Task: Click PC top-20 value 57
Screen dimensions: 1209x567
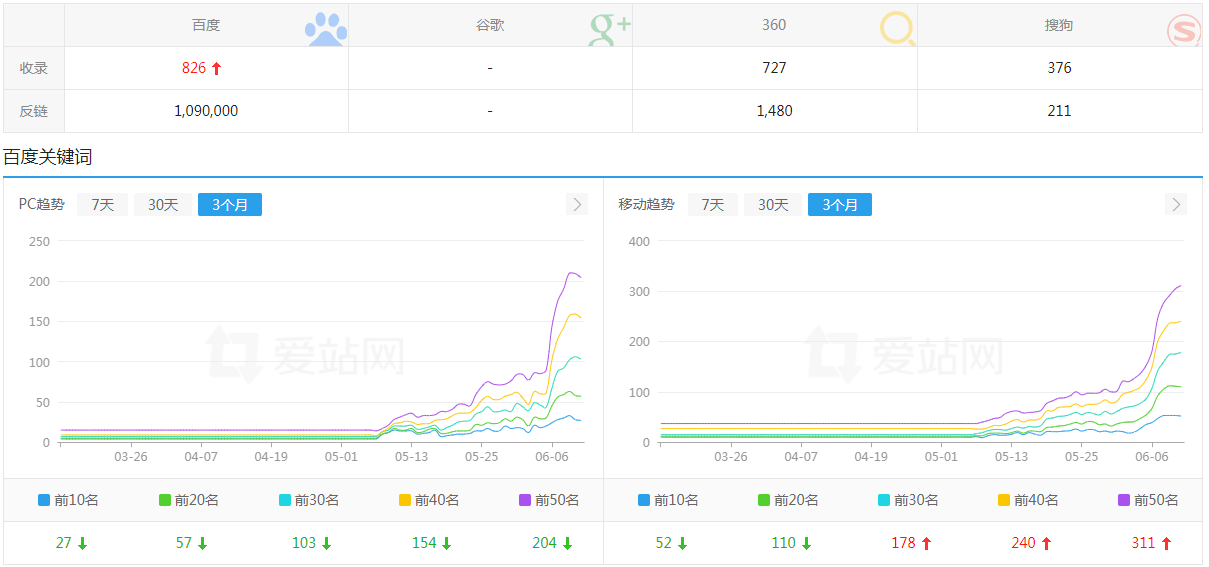Action: click(x=184, y=543)
